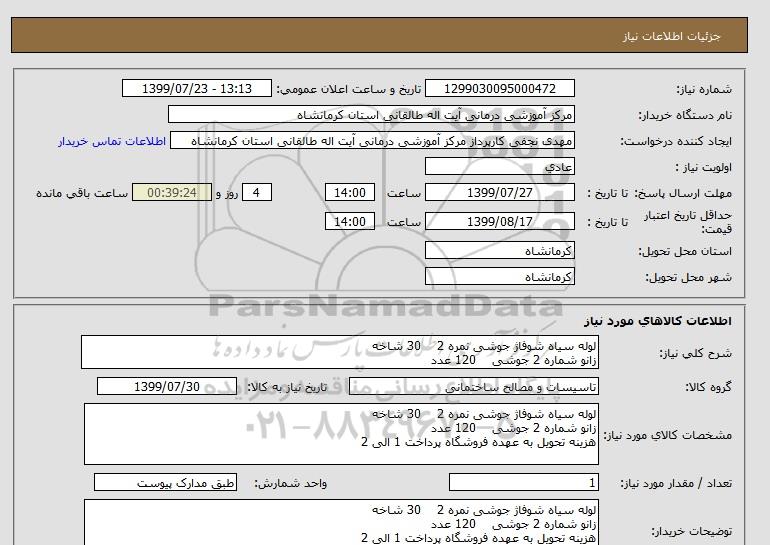Image resolution: width=770 pixels, height=545 pixels.
Task: Click the اطلاعات کالاهای مورد نیاز section heading
Action: pyautogui.click(x=658, y=321)
